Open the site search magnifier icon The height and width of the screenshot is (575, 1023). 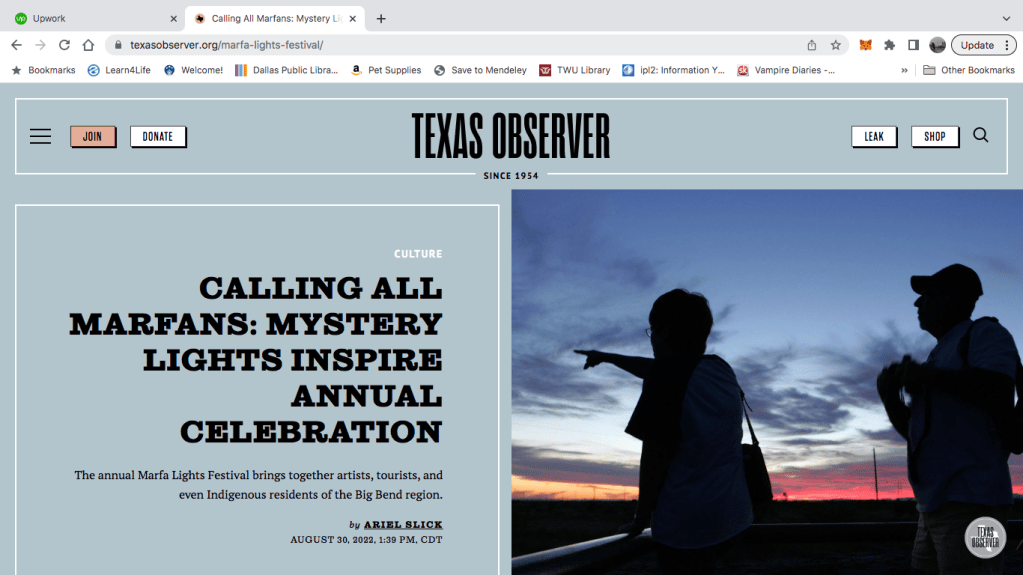click(x=980, y=136)
